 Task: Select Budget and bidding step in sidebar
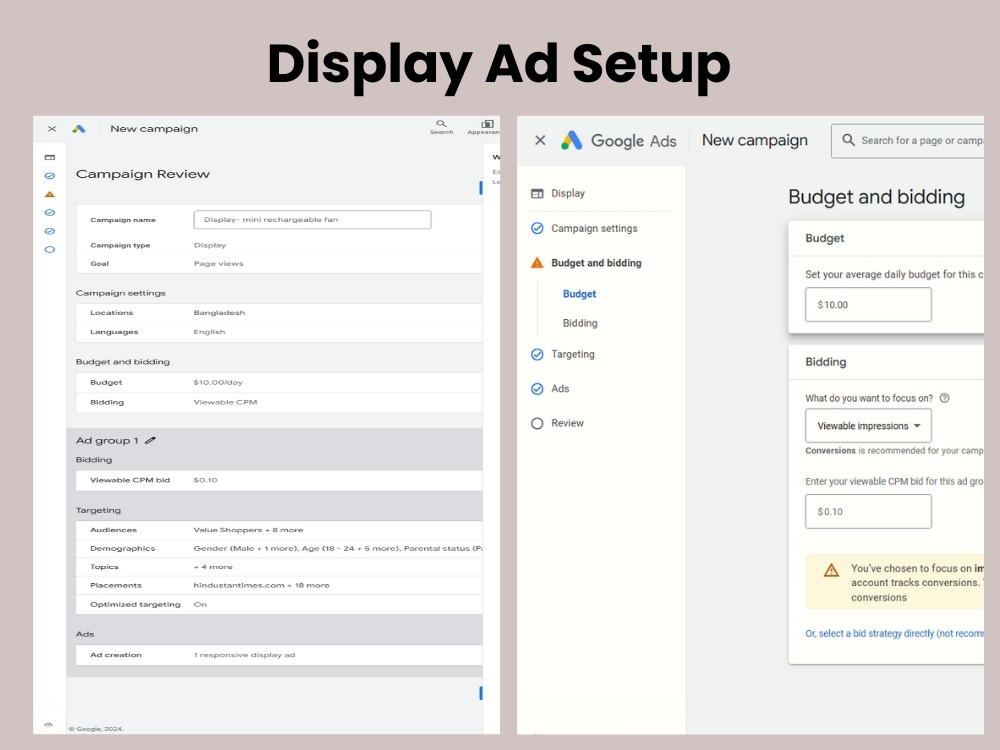coord(596,263)
